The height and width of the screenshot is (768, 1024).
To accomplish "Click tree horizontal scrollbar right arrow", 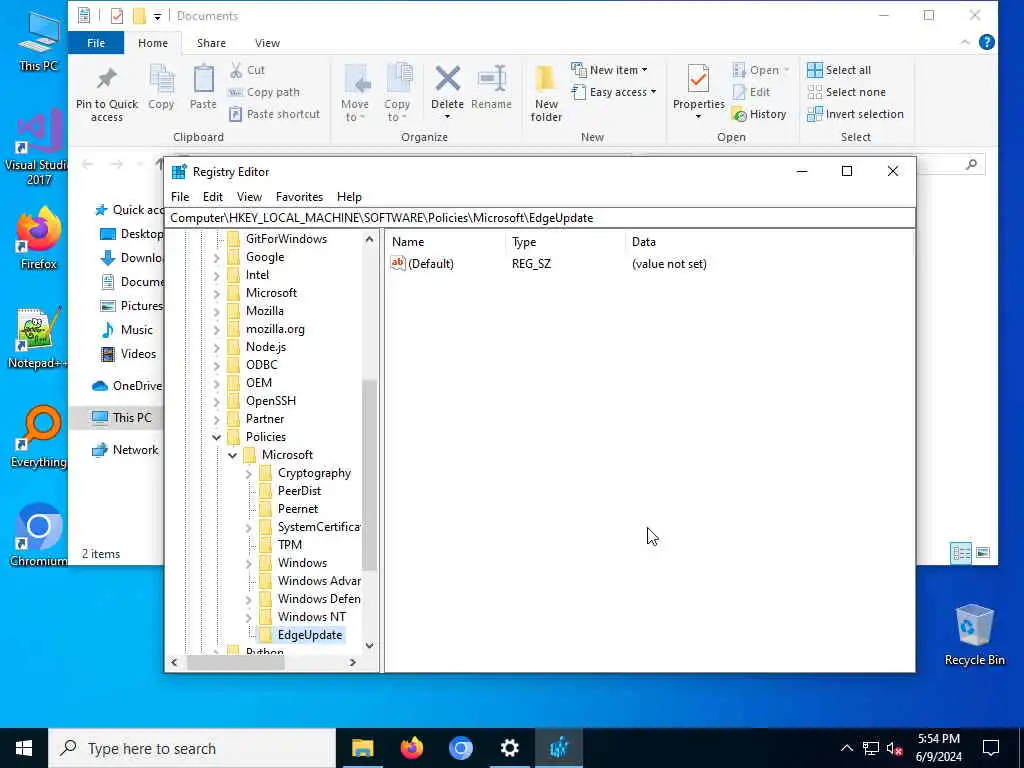I will click(353, 662).
